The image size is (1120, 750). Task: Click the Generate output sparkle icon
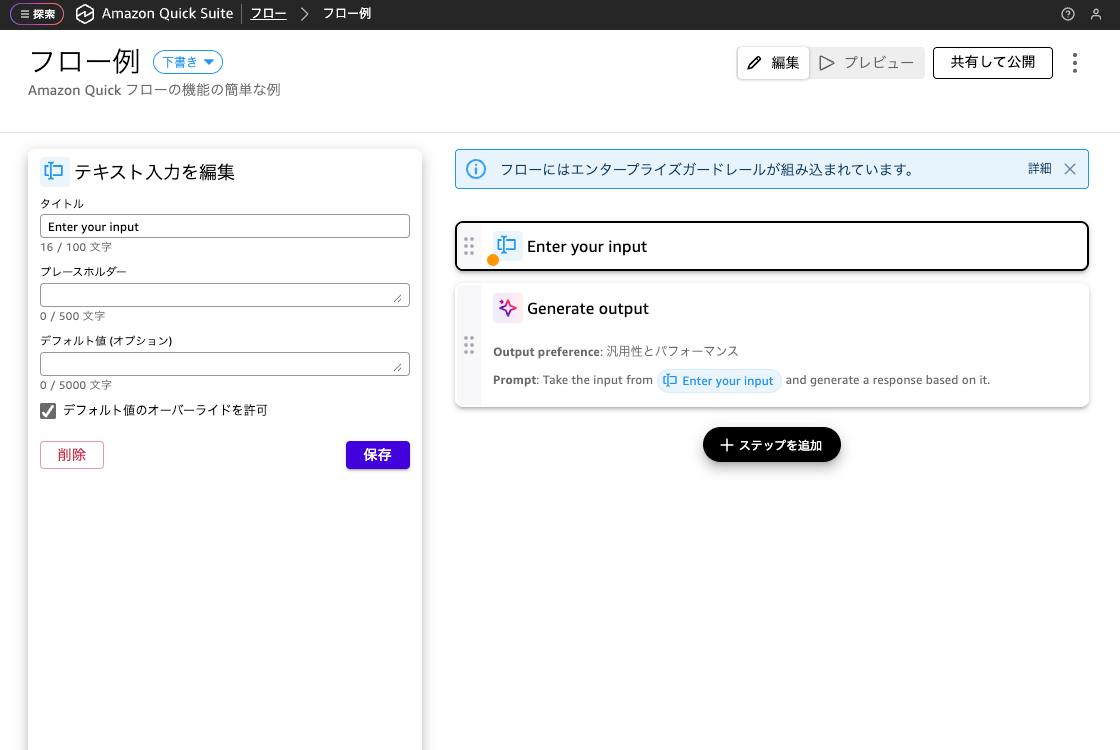point(508,308)
